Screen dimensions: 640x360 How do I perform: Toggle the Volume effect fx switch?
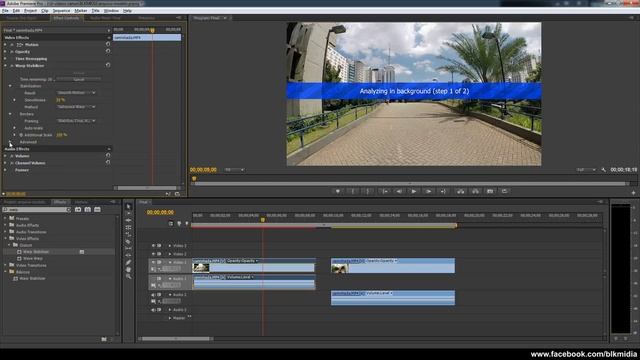coord(12,156)
